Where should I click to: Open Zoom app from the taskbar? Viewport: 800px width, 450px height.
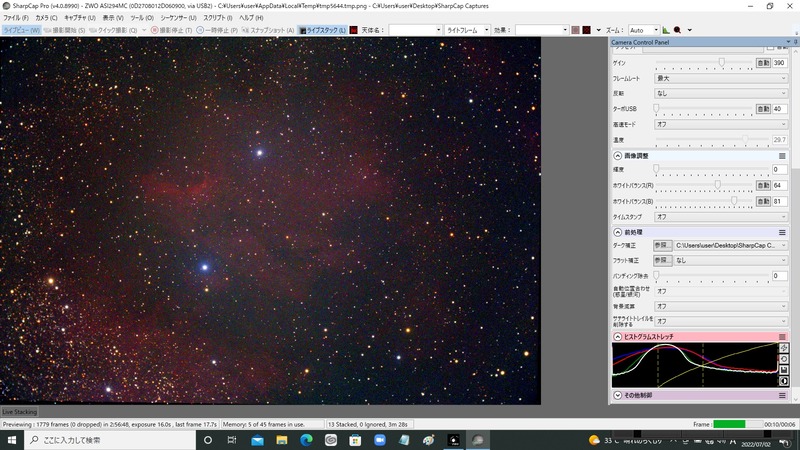(380, 440)
